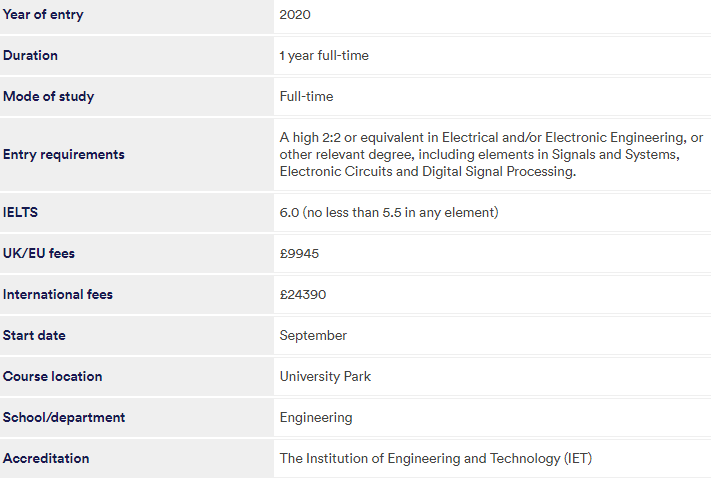Click the IELTS row label
711x478 pixels.
pyautogui.click(x=20, y=212)
